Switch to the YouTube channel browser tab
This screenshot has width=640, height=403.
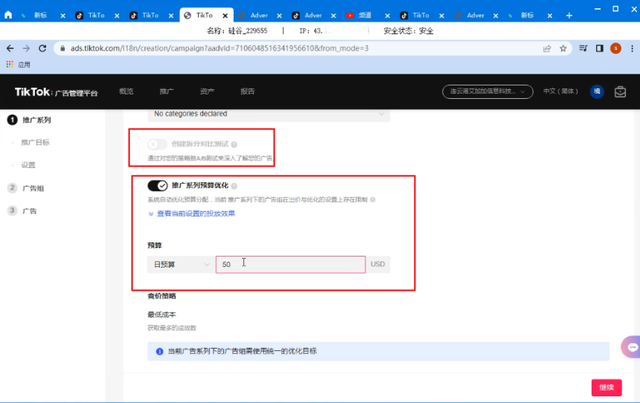click(365, 16)
